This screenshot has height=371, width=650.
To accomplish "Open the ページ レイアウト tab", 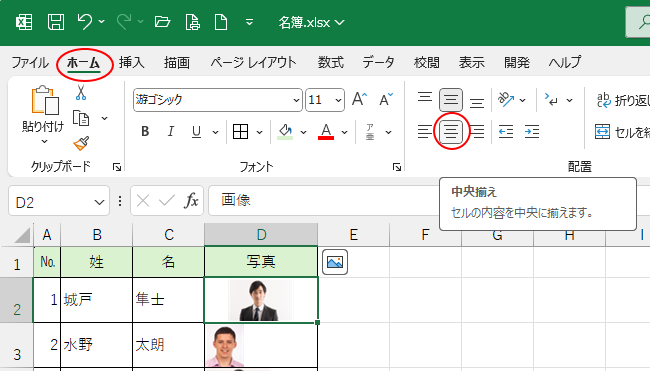I will click(253, 63).
